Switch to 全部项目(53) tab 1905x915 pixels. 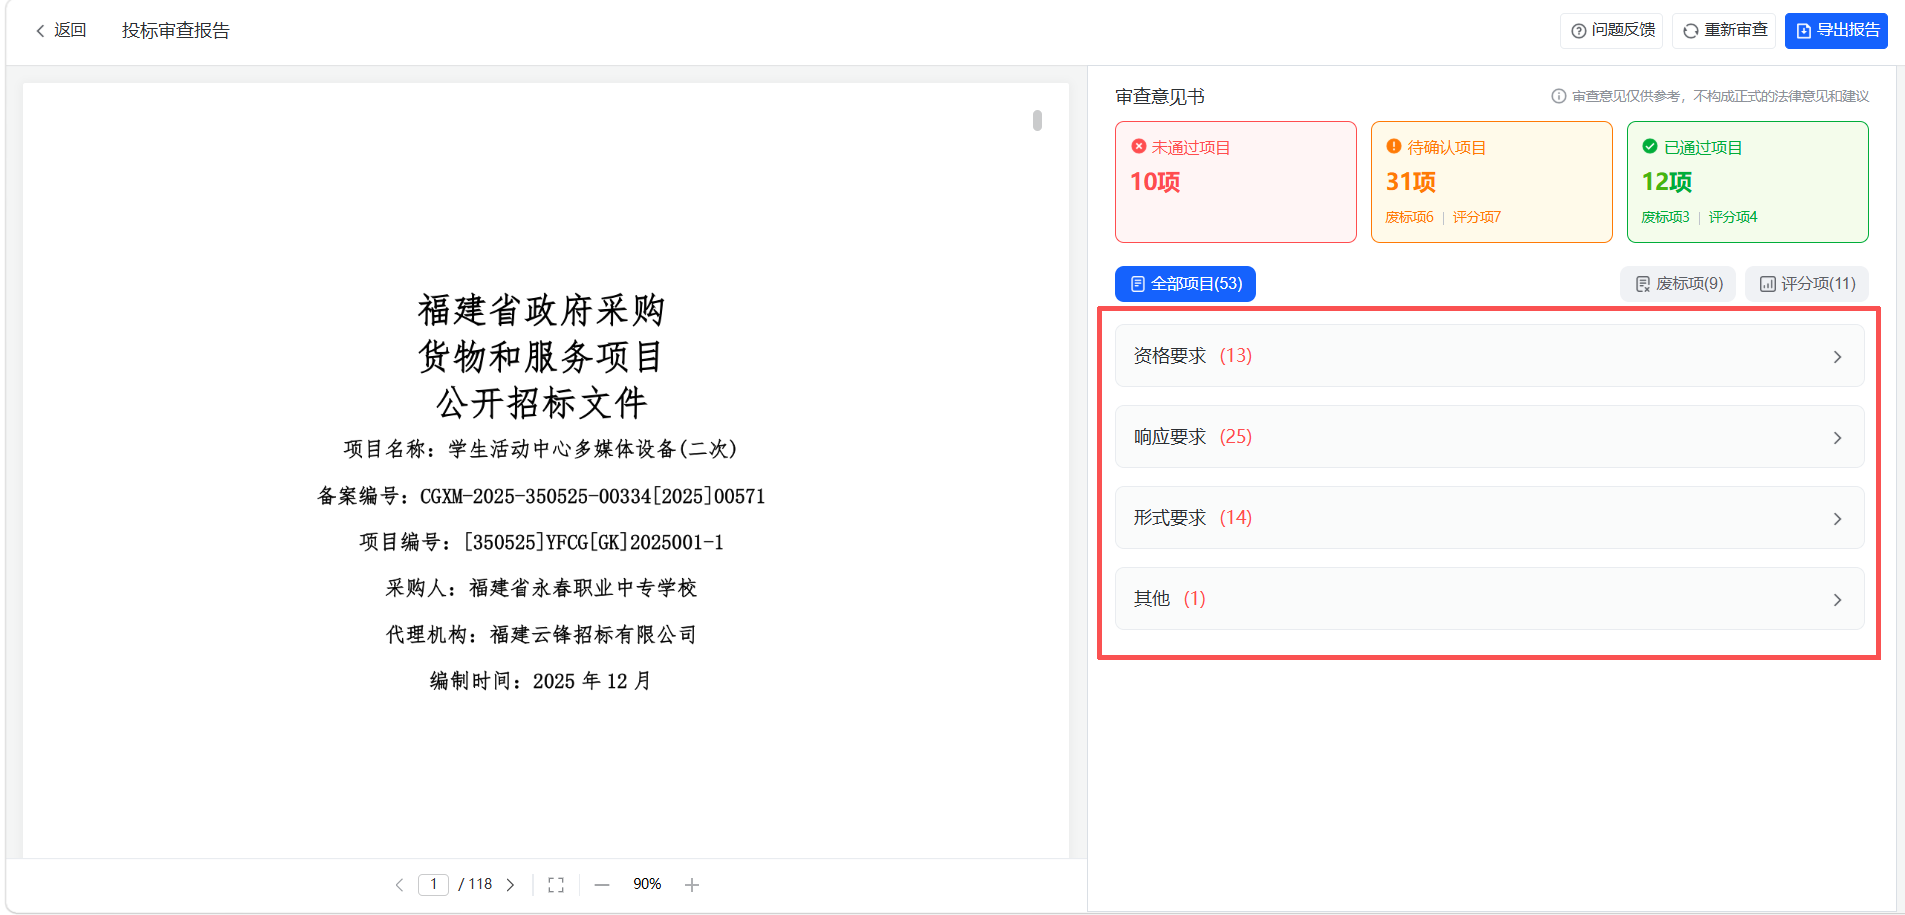coord(1185,284)
